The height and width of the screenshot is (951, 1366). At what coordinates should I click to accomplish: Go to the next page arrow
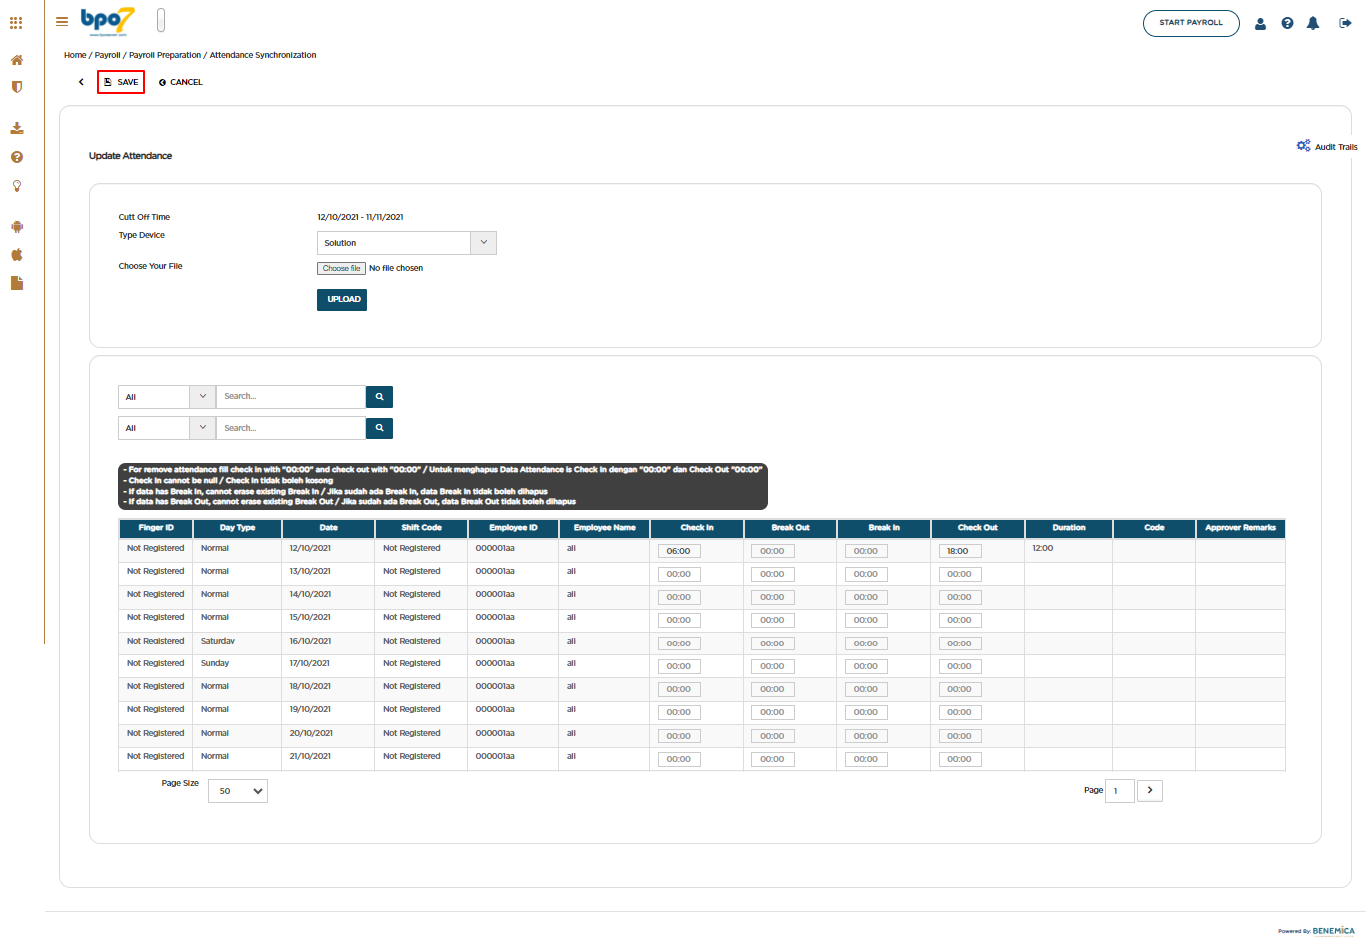click(x=1150, y=791)
